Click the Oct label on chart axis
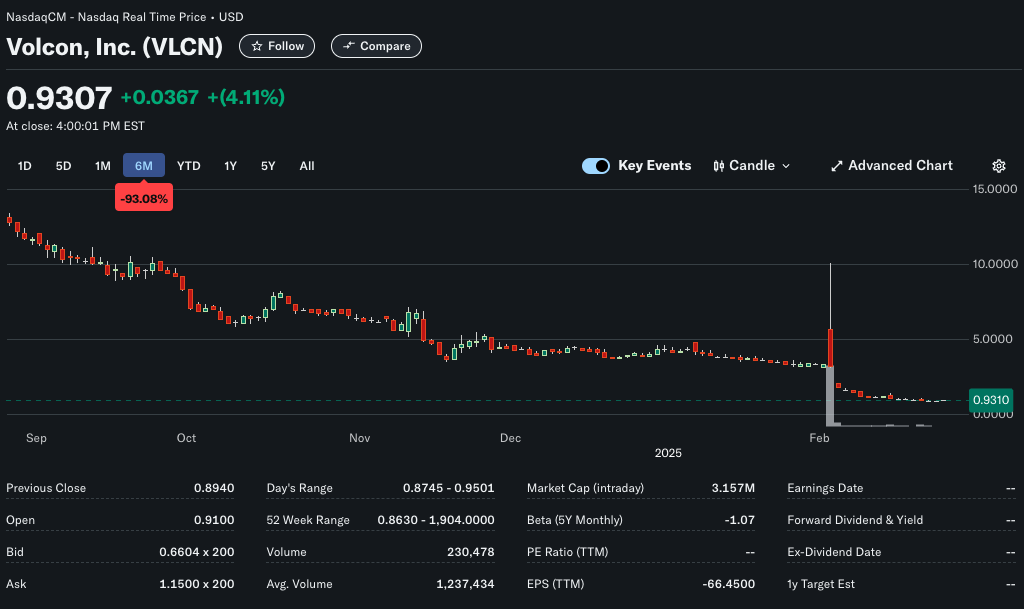Image resolution: width=1024 pixels, height=609 pixels. (x=186, y=438)
